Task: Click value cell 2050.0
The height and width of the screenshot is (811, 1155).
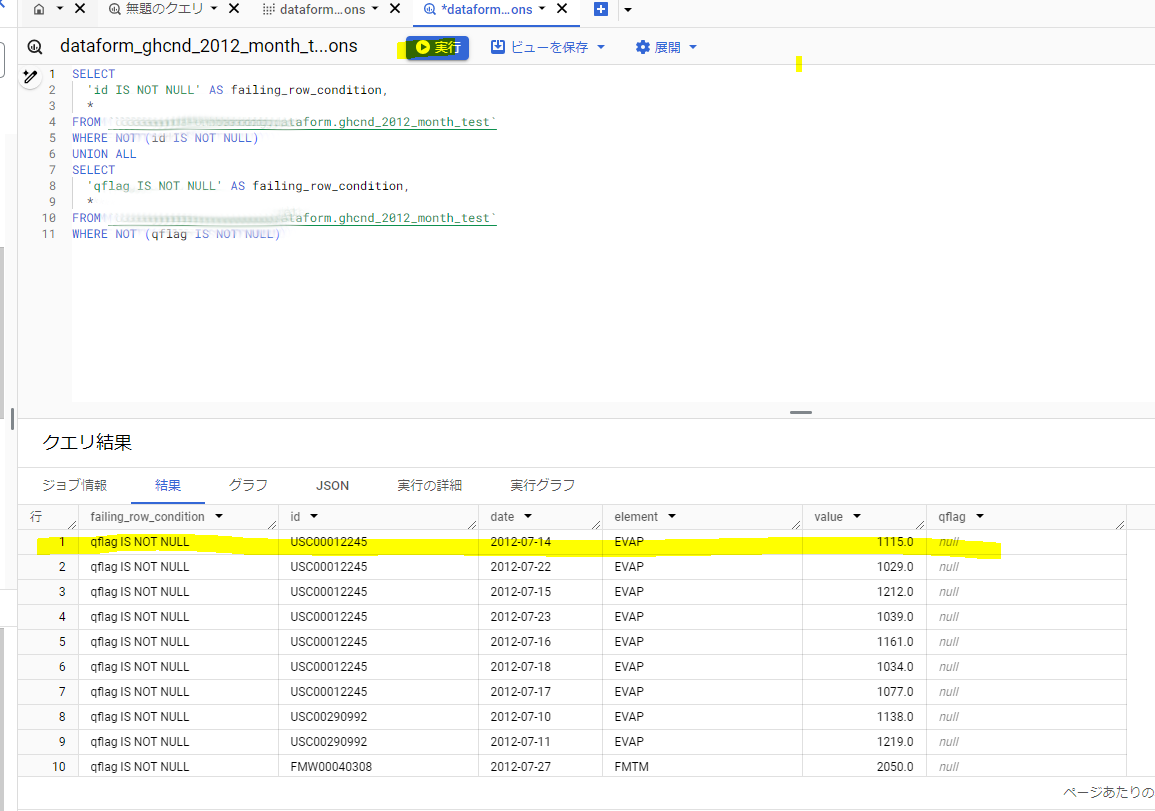Action: pyautogui.click(x=895, y=767)
